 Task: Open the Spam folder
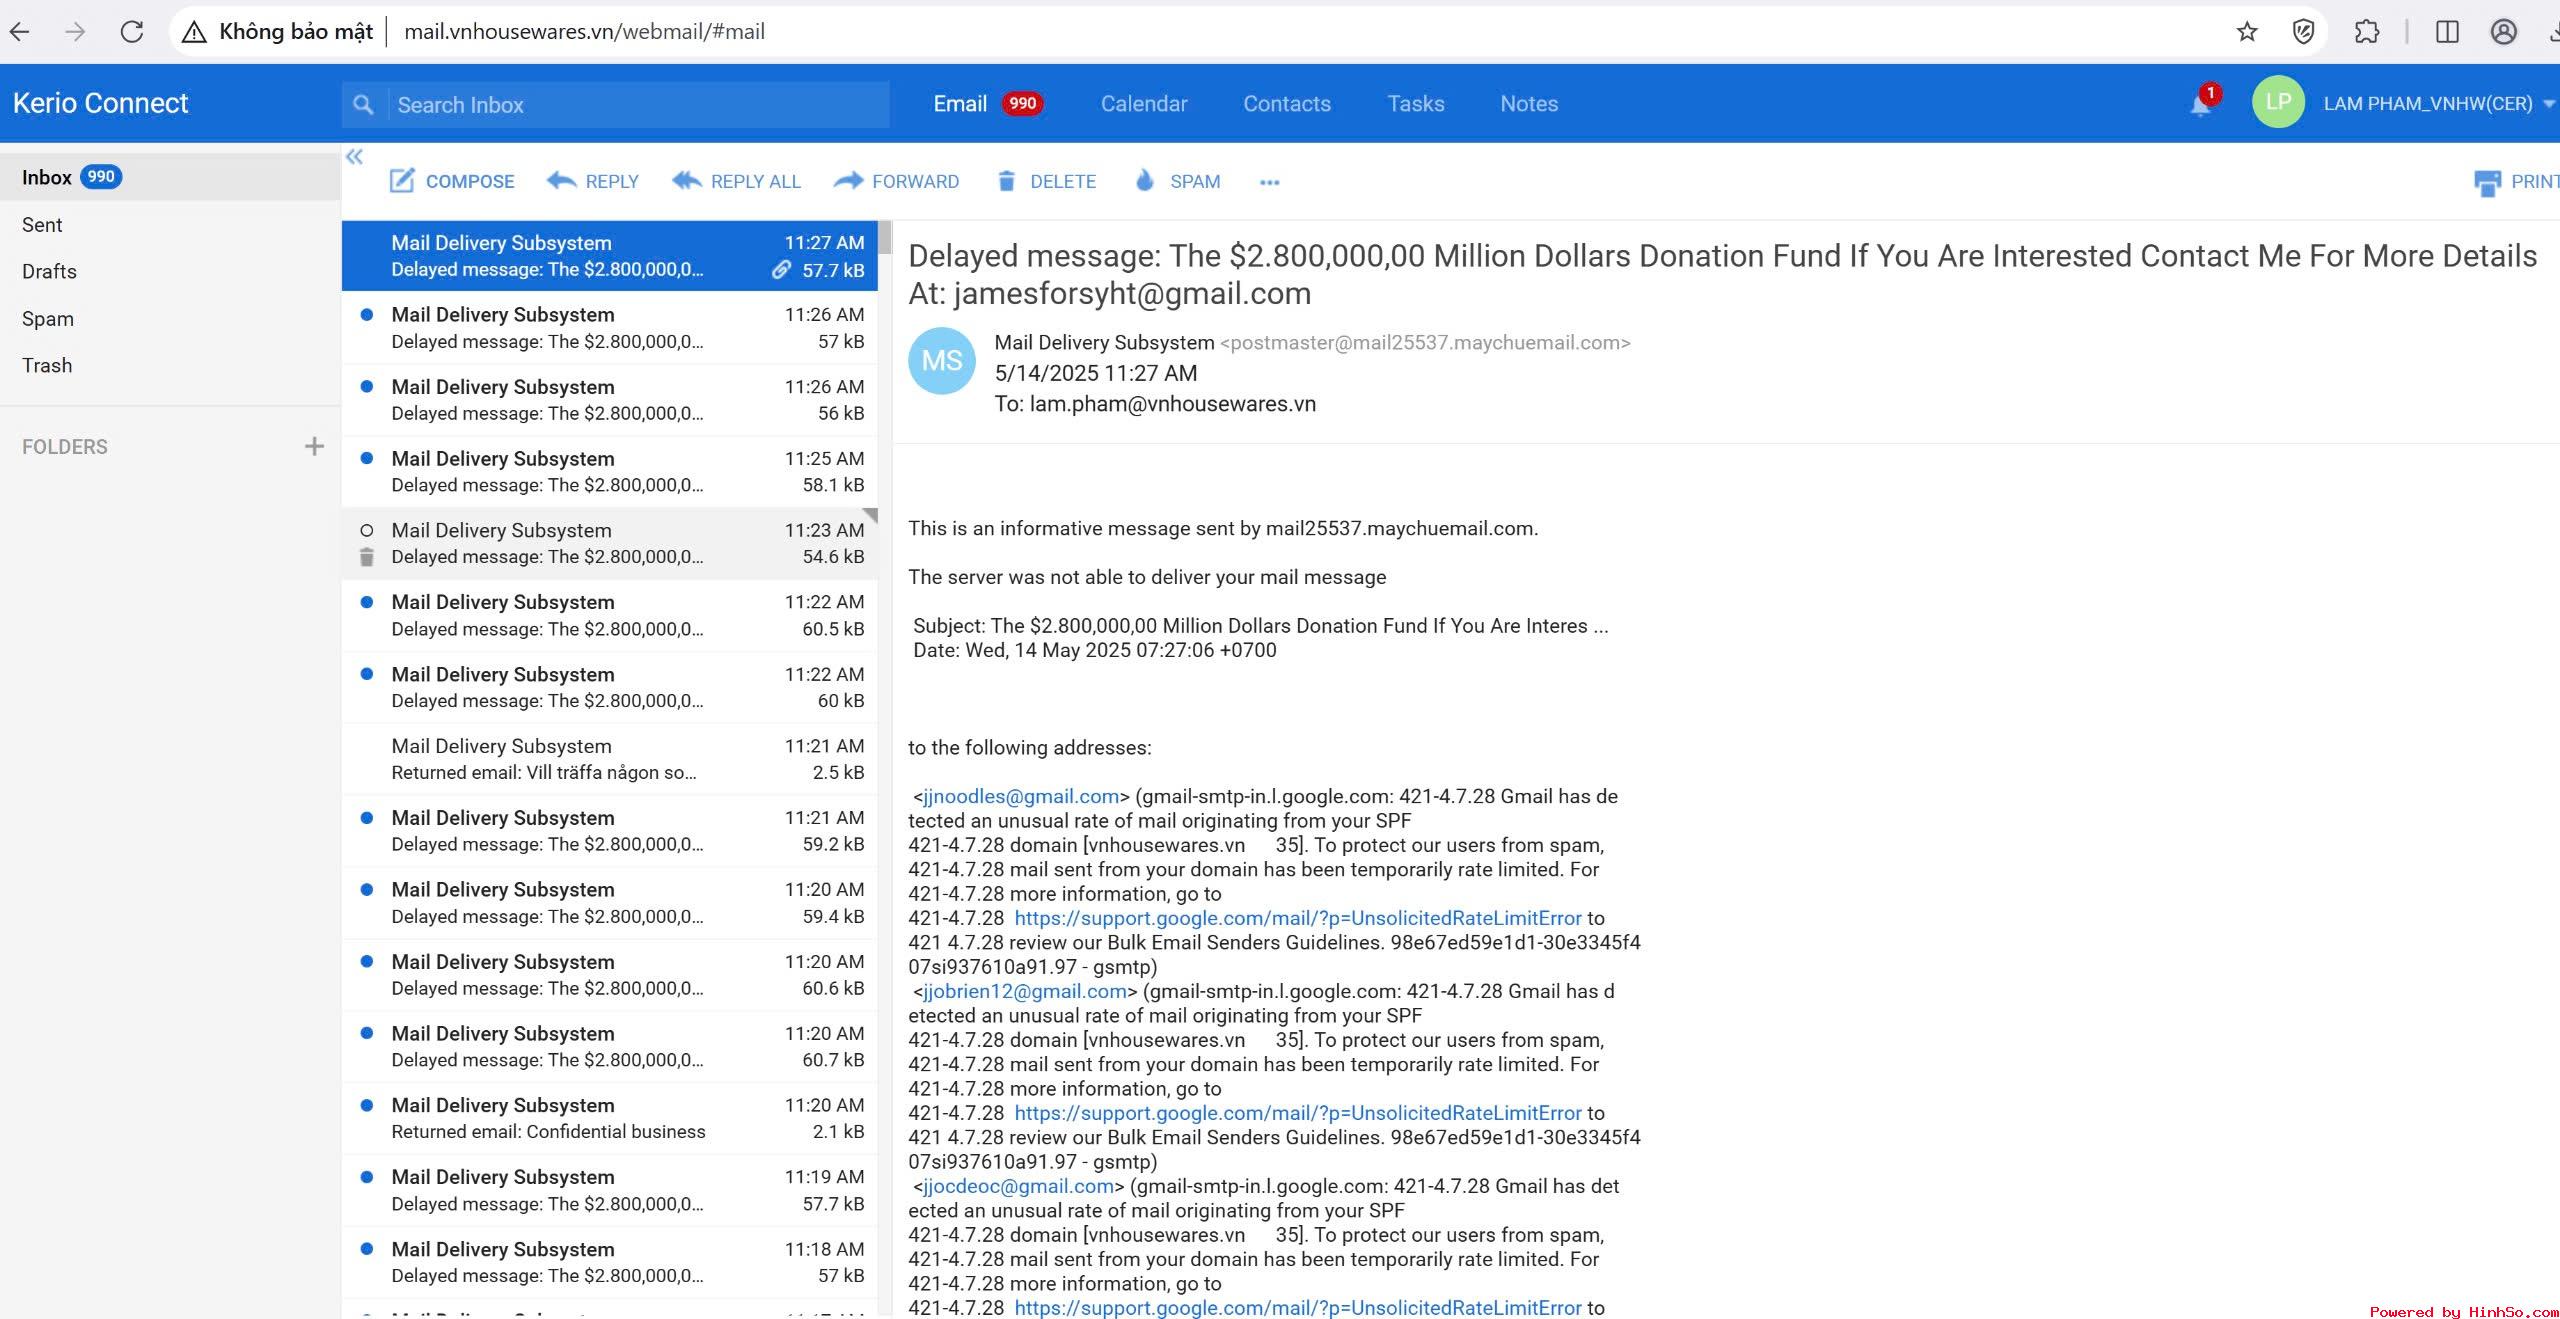pyautogui.click(x=170, y=319)
